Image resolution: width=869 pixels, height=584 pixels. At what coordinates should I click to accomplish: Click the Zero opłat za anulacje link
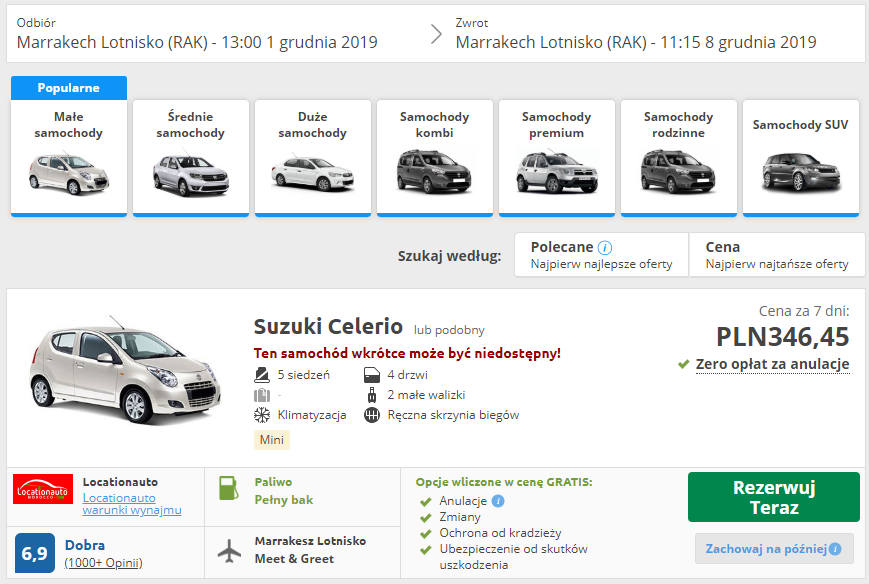pos(772,364)
